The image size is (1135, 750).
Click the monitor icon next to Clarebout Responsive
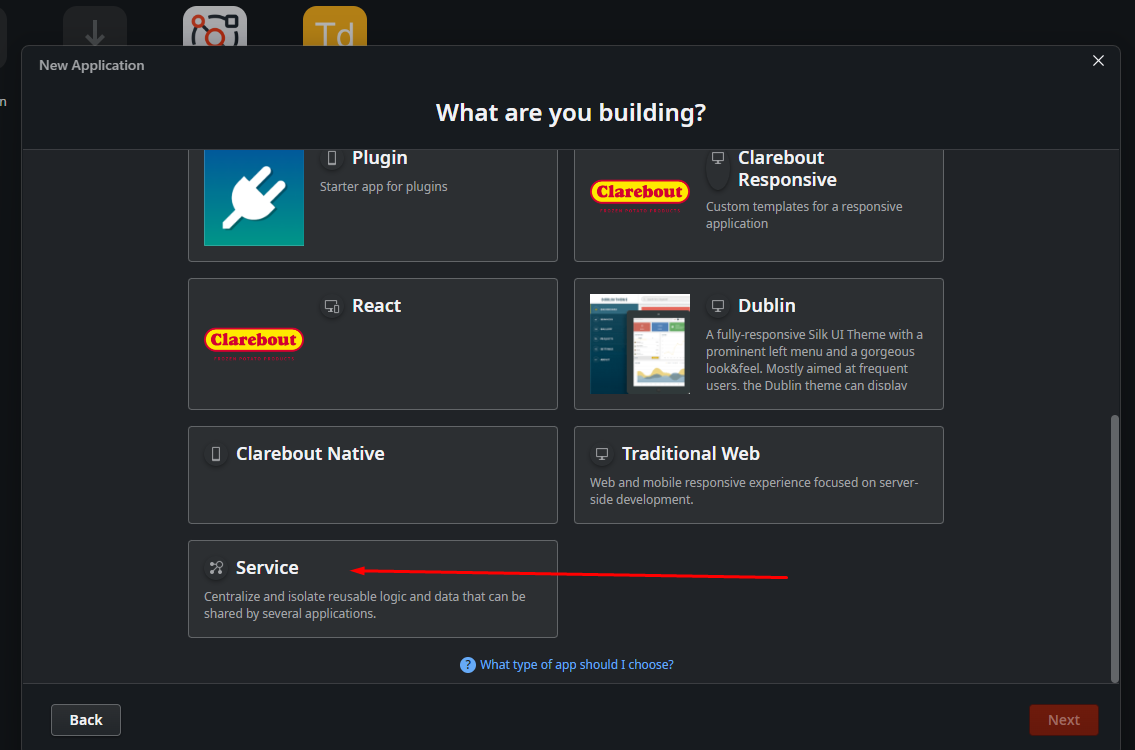[x=717, y=159]
